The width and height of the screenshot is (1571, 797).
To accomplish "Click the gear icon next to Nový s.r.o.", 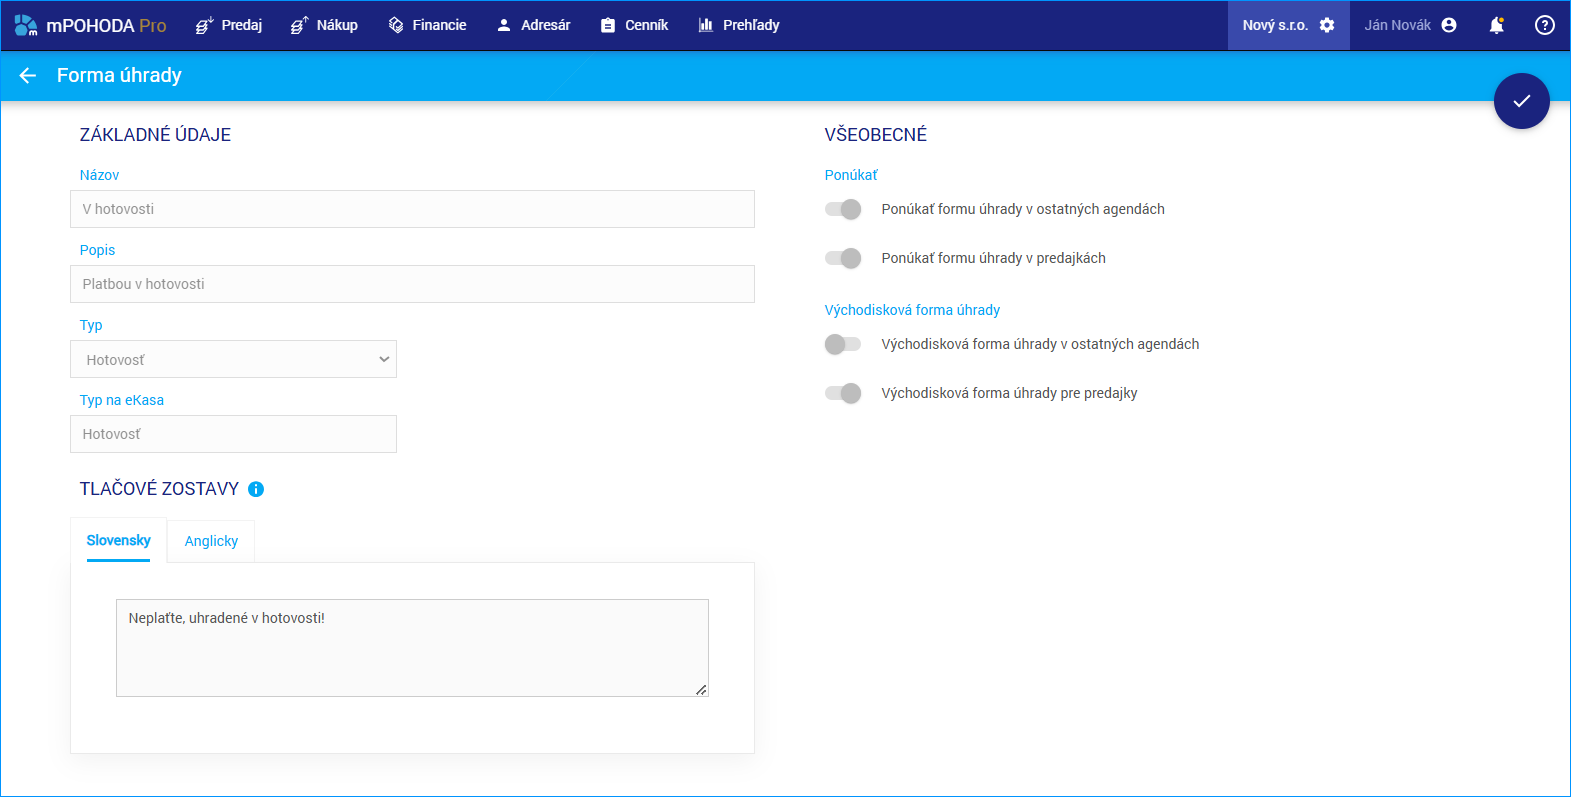I will pyautogui.click(x=1327, y=25).
